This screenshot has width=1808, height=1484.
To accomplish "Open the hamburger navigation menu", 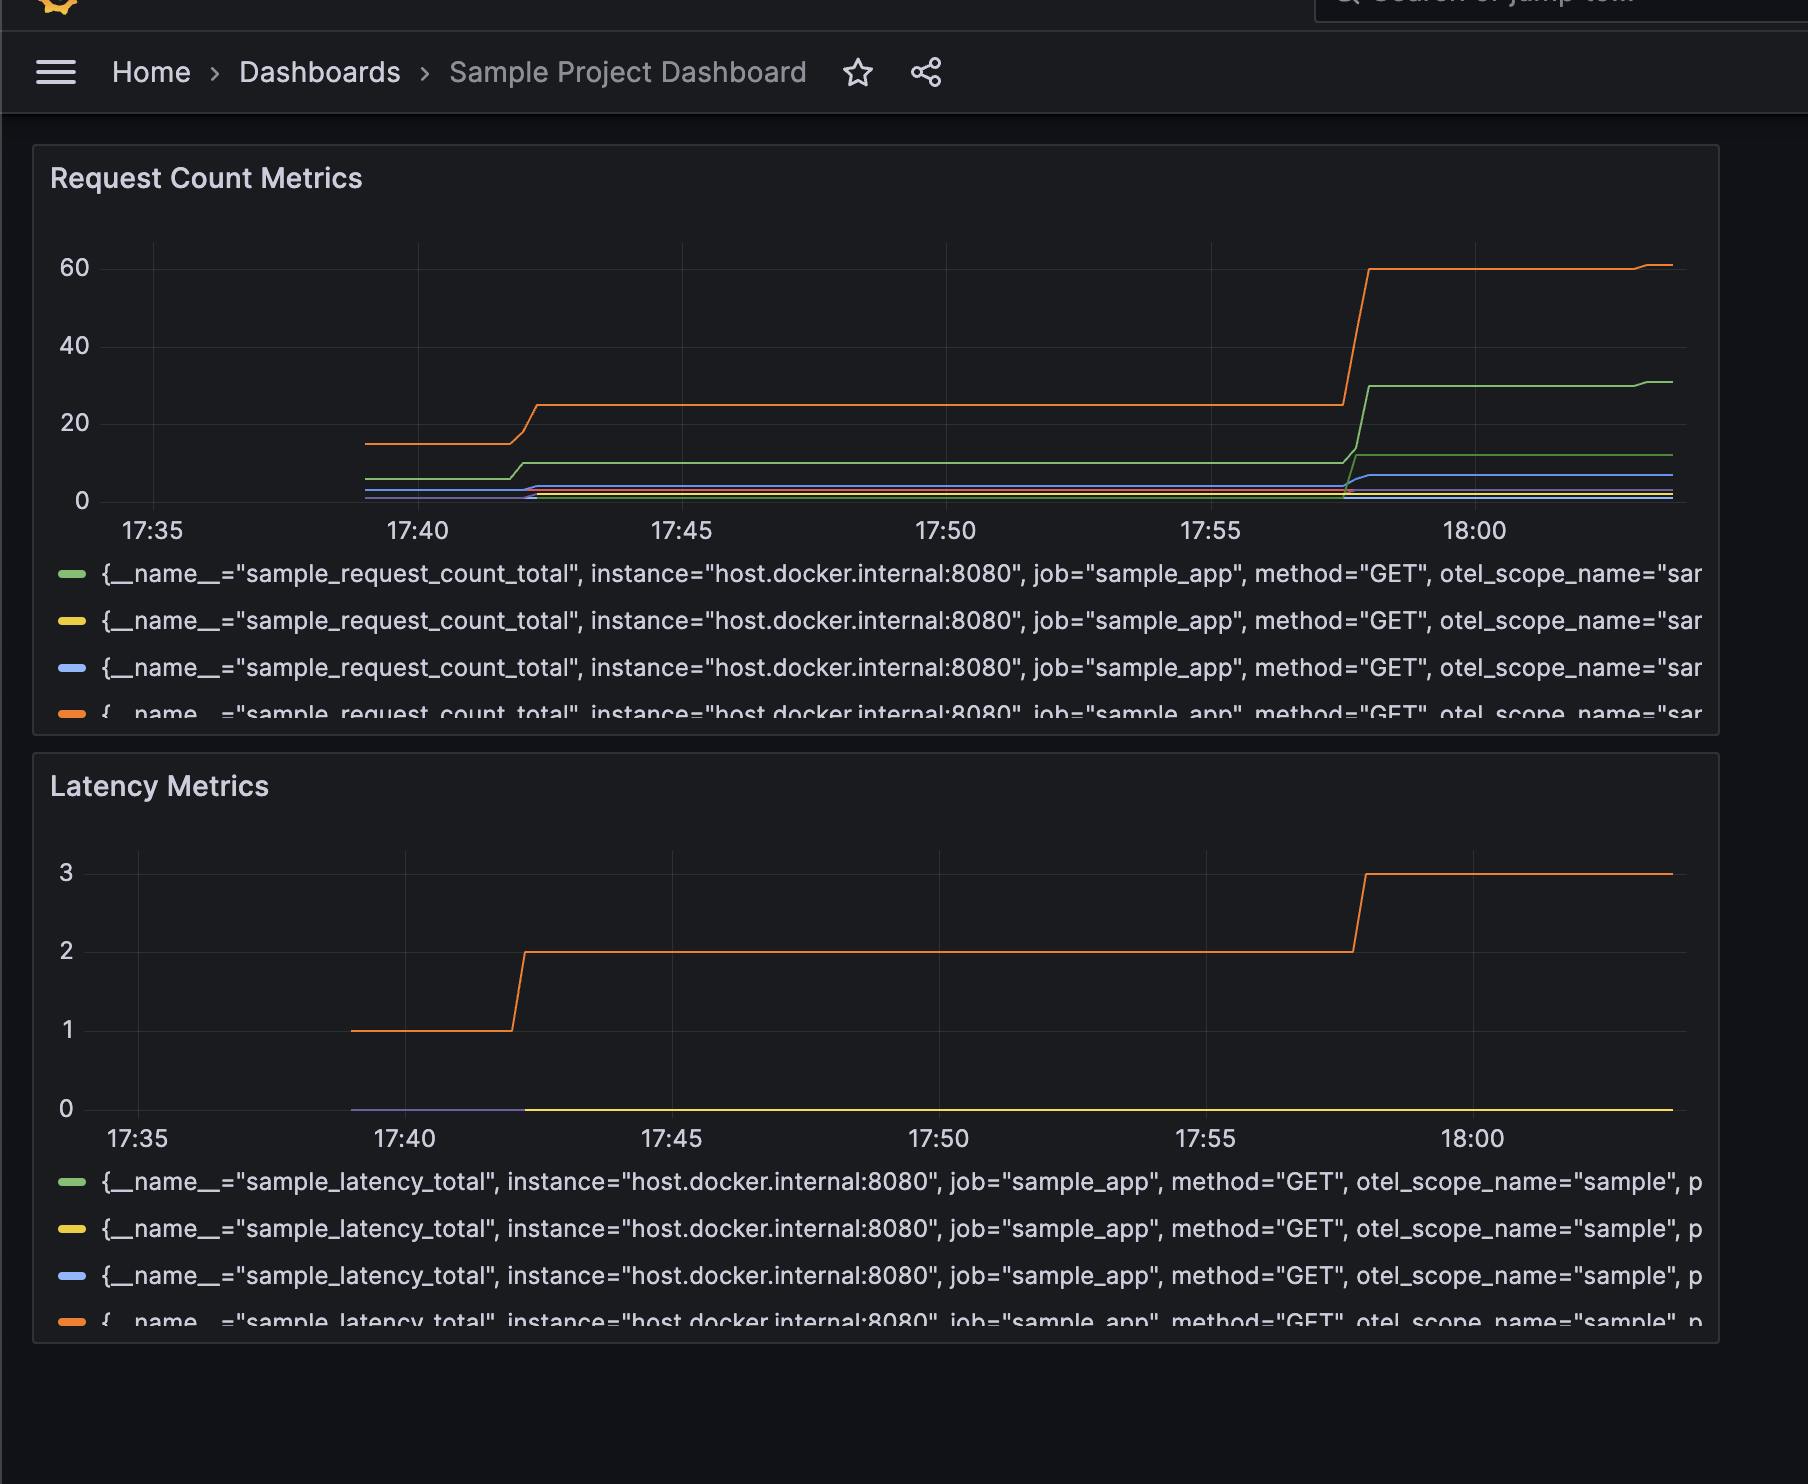I will pyautogui.click(x=56, y=72).
